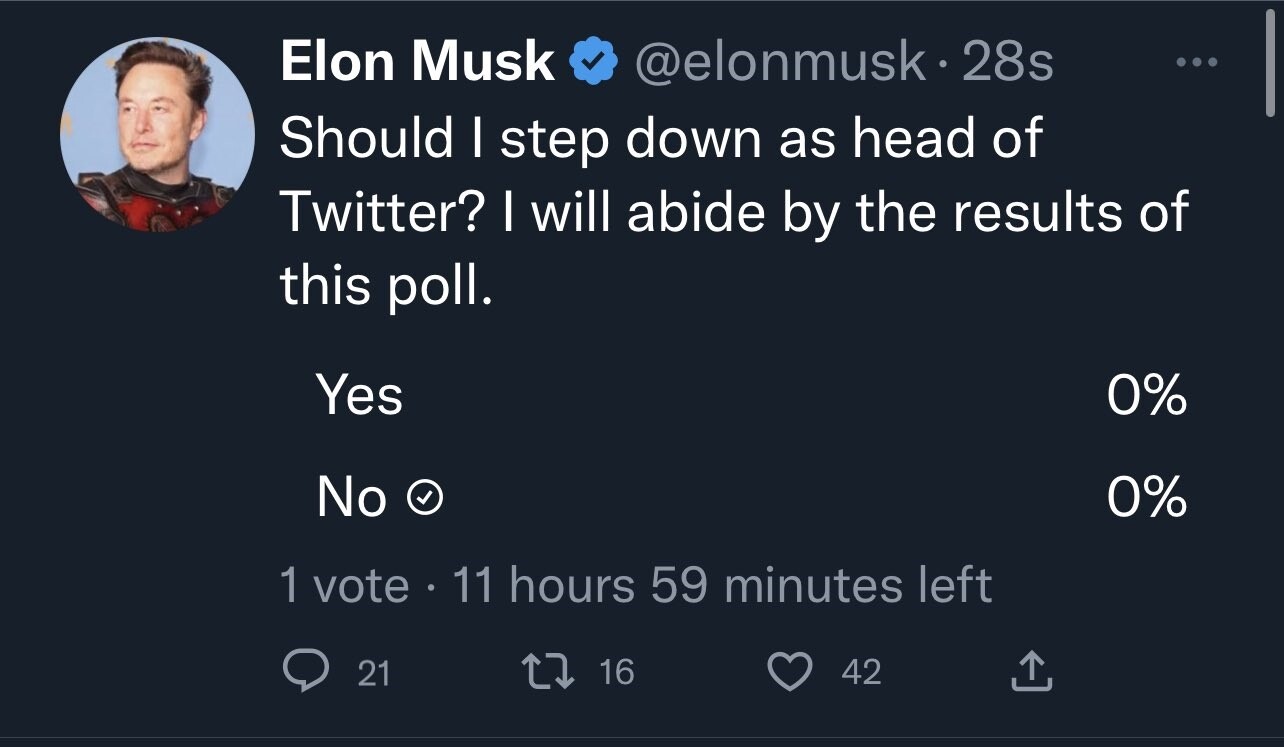This screenshot has height=747, width=1284.
Task: Like the tweet with the heart icon
Action: click(x=792, y=673)
